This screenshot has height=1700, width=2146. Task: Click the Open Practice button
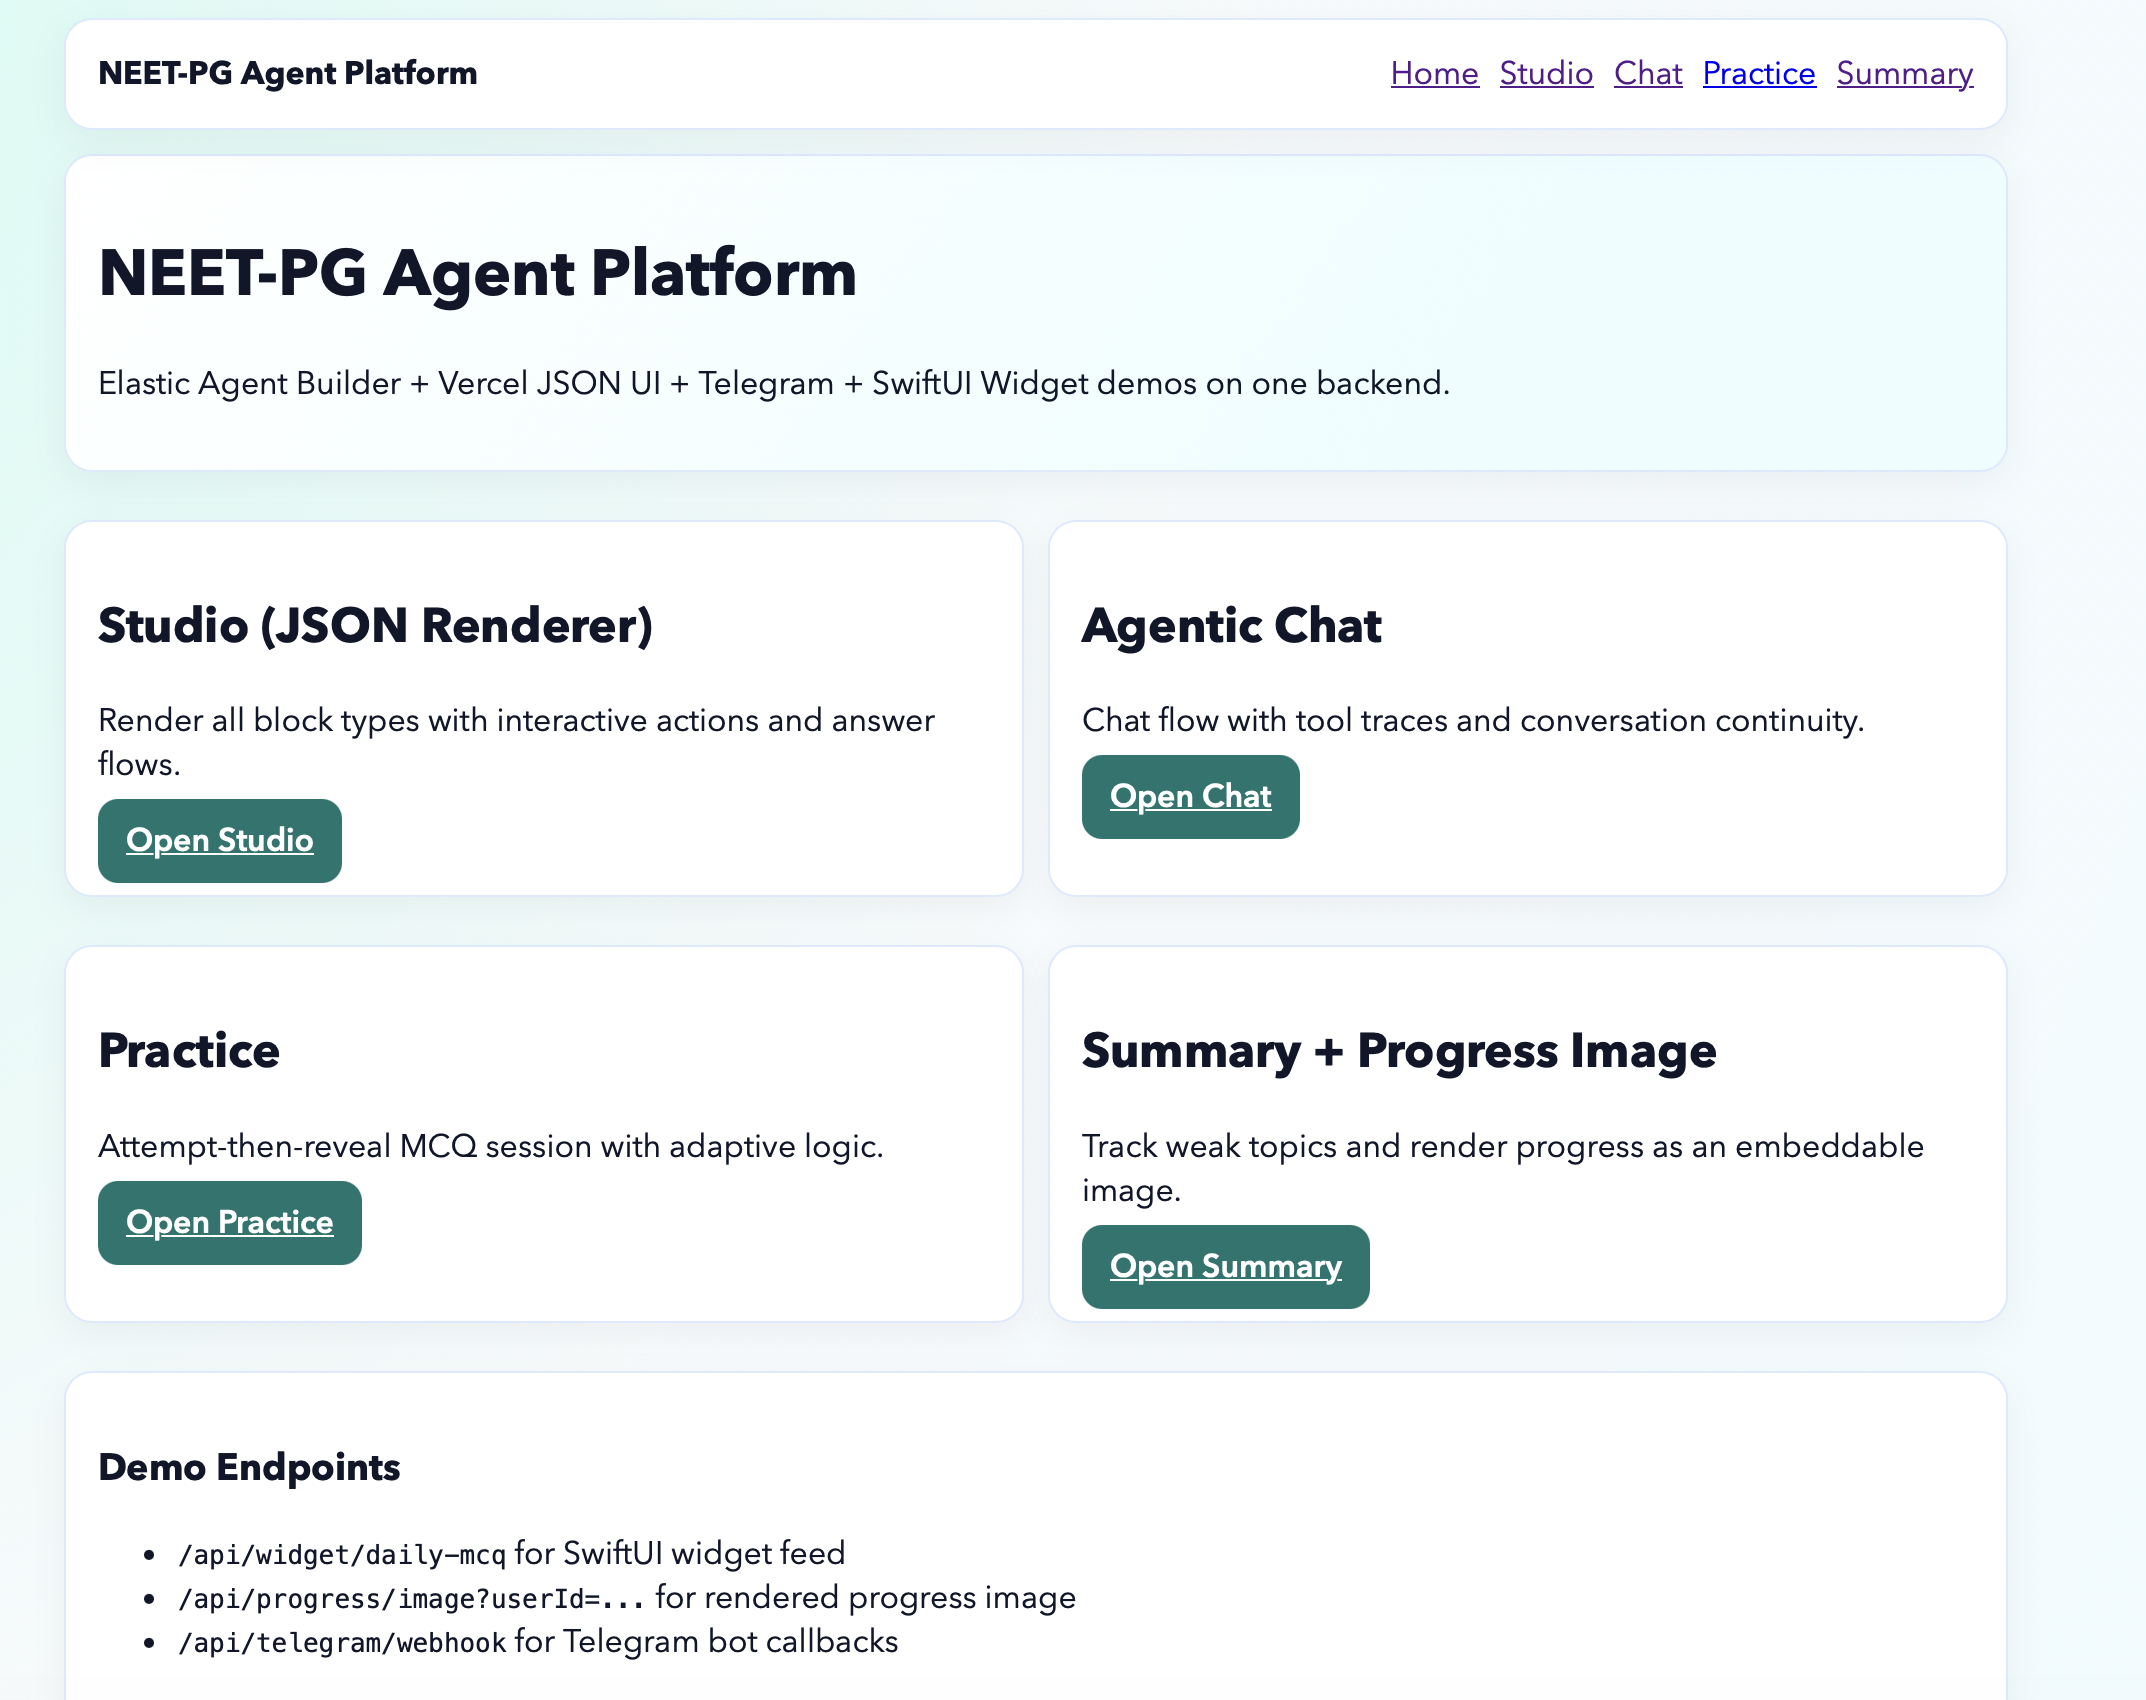click(x=229, y=1222)
